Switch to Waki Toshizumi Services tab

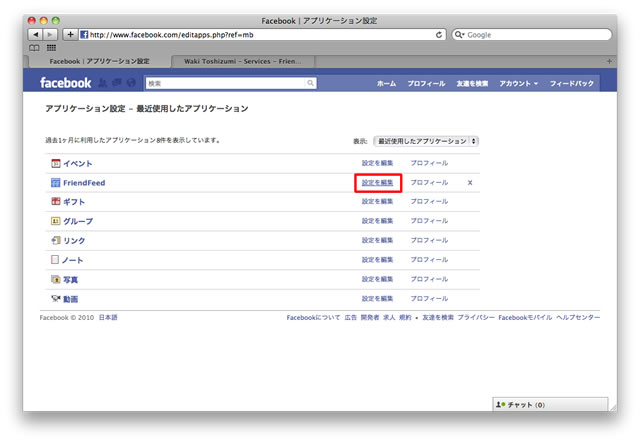[242, 61]
